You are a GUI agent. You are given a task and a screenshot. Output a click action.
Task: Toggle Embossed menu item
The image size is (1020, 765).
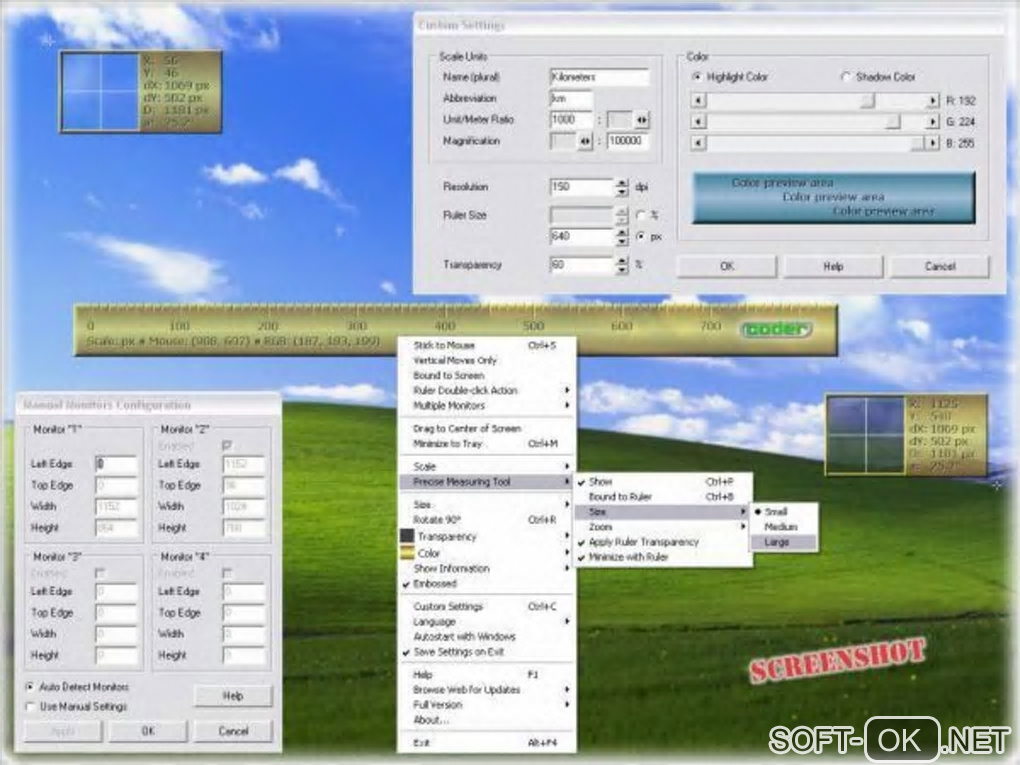[487, 584]
